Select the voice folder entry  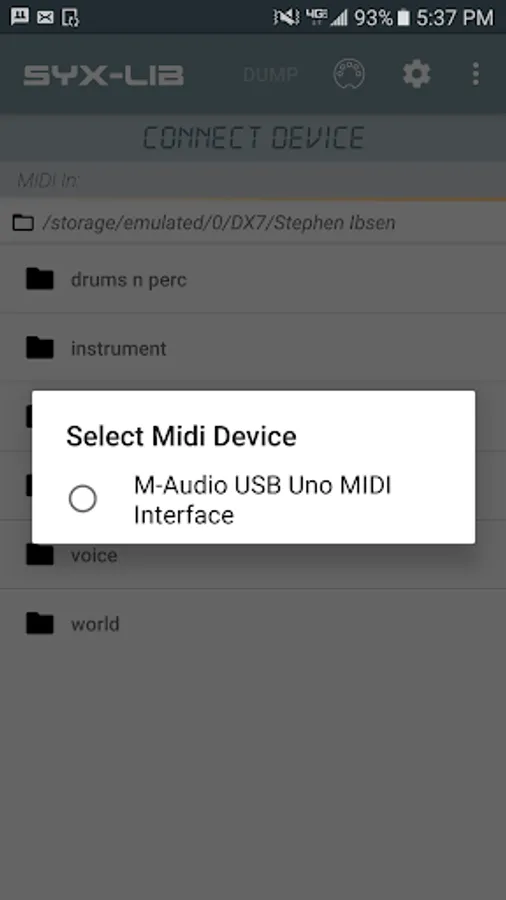(x=253, y=555)
